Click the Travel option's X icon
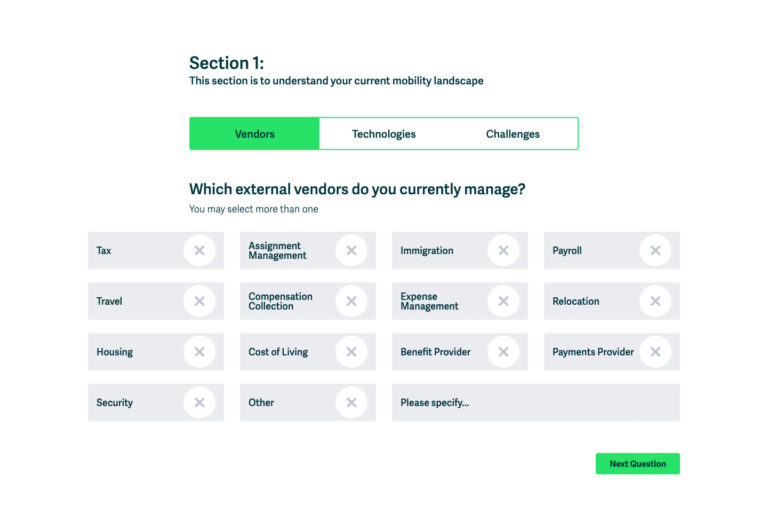Screen dimensions: 768x531 tap(199, 301)
